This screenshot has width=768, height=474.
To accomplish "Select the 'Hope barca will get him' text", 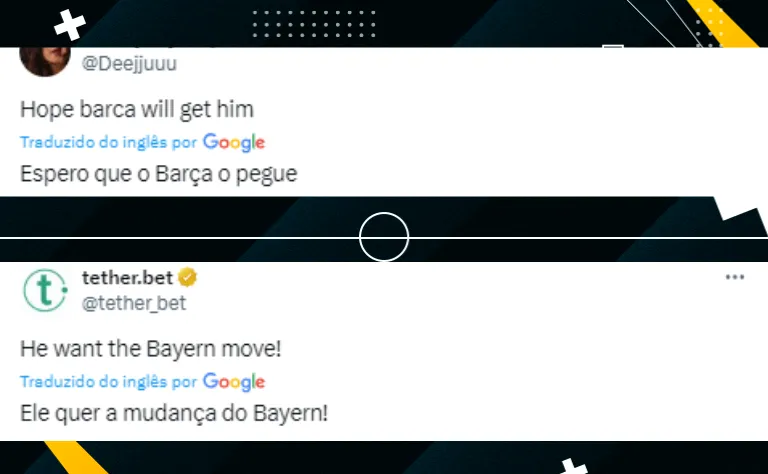I will [x=137, y=109].
